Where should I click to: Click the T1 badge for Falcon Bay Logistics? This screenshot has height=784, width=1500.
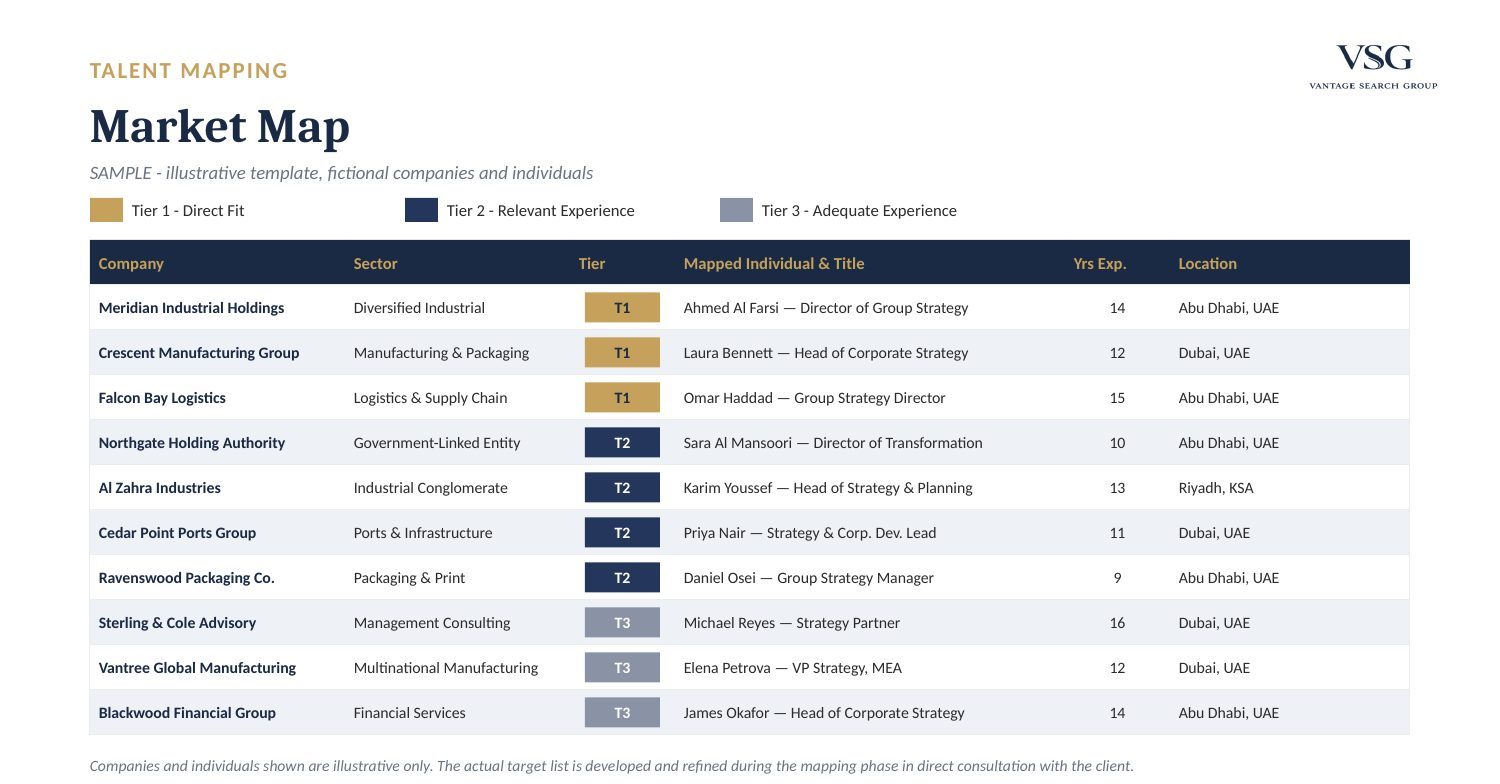pyautogui.click(x=622, y=398)
